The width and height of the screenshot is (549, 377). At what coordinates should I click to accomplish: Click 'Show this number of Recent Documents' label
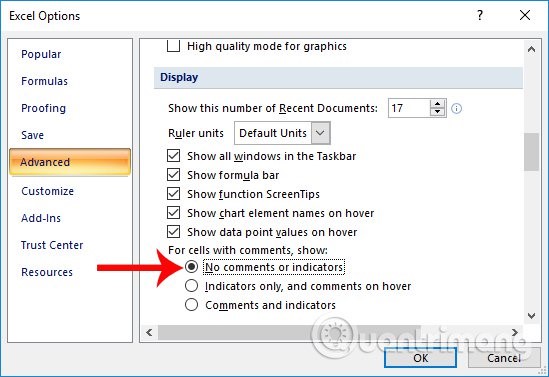point(273,108)
